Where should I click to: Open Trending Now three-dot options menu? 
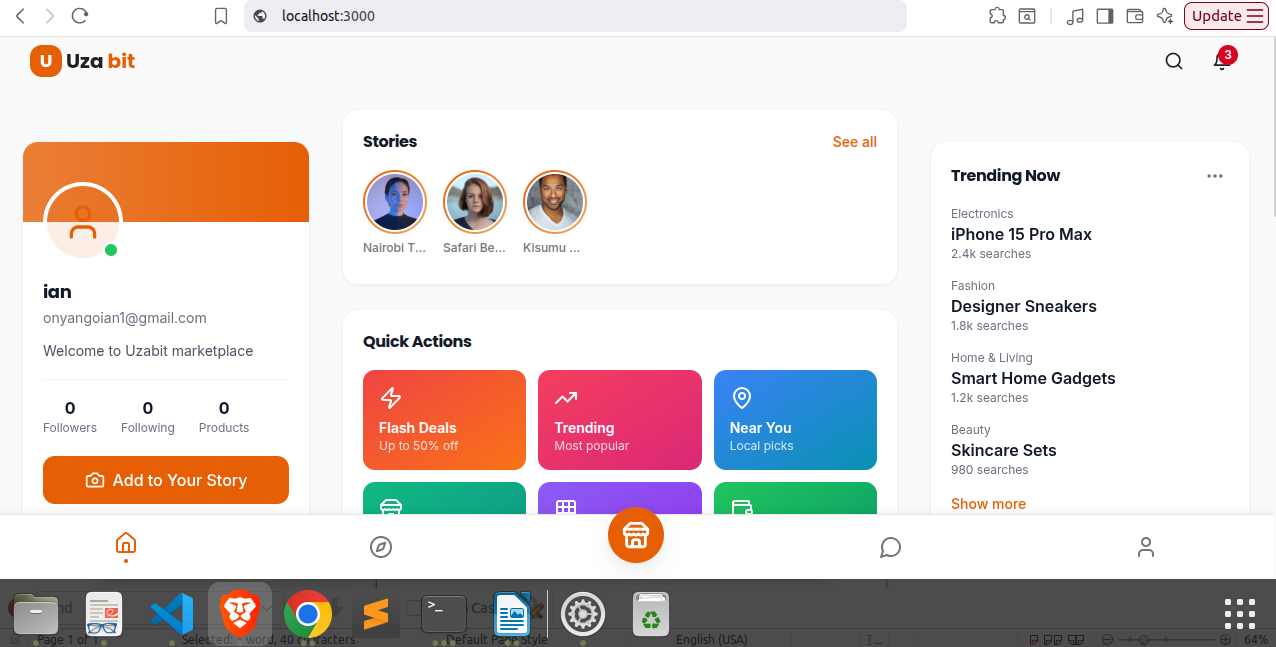[1214, 176]
